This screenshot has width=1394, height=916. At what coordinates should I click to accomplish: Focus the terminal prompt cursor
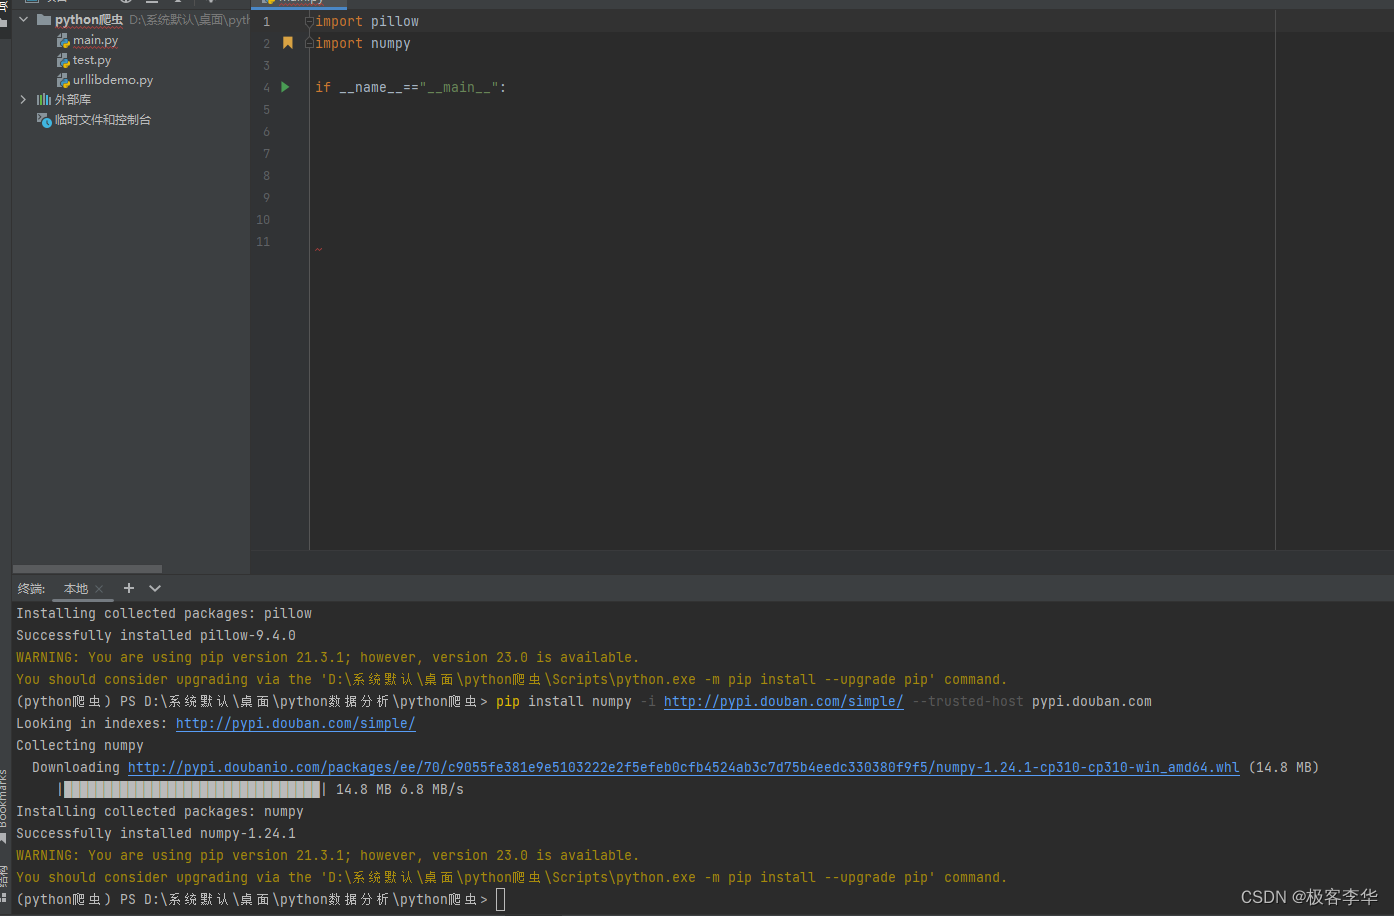(x=501, y=900)
